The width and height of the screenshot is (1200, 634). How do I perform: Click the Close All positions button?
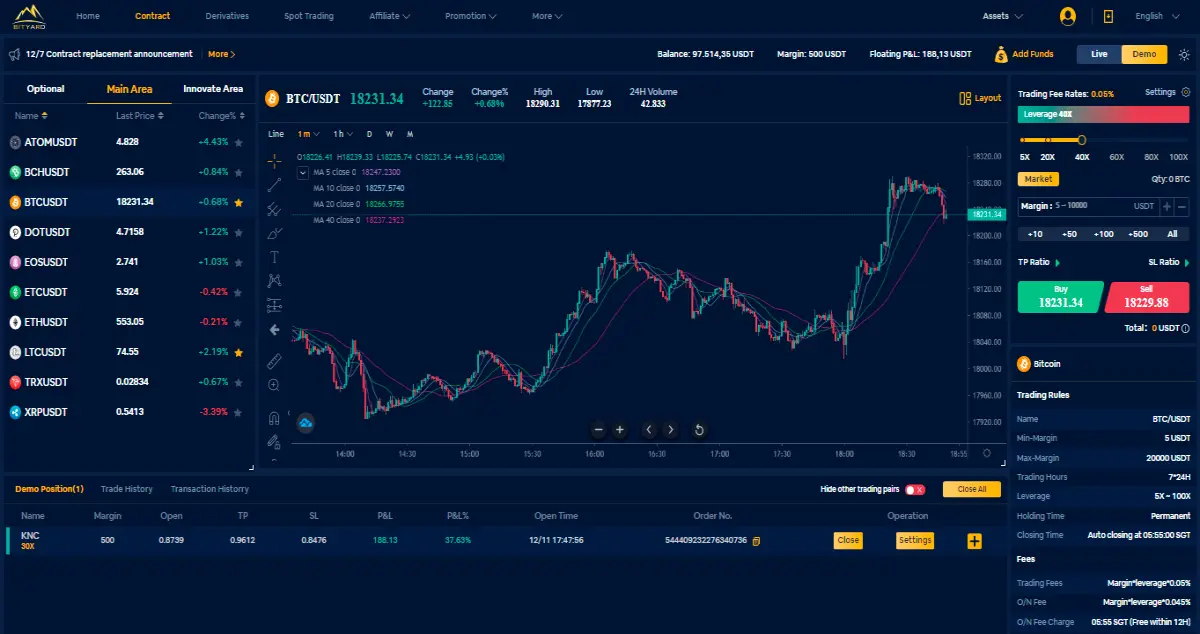[x=972, y=490]
